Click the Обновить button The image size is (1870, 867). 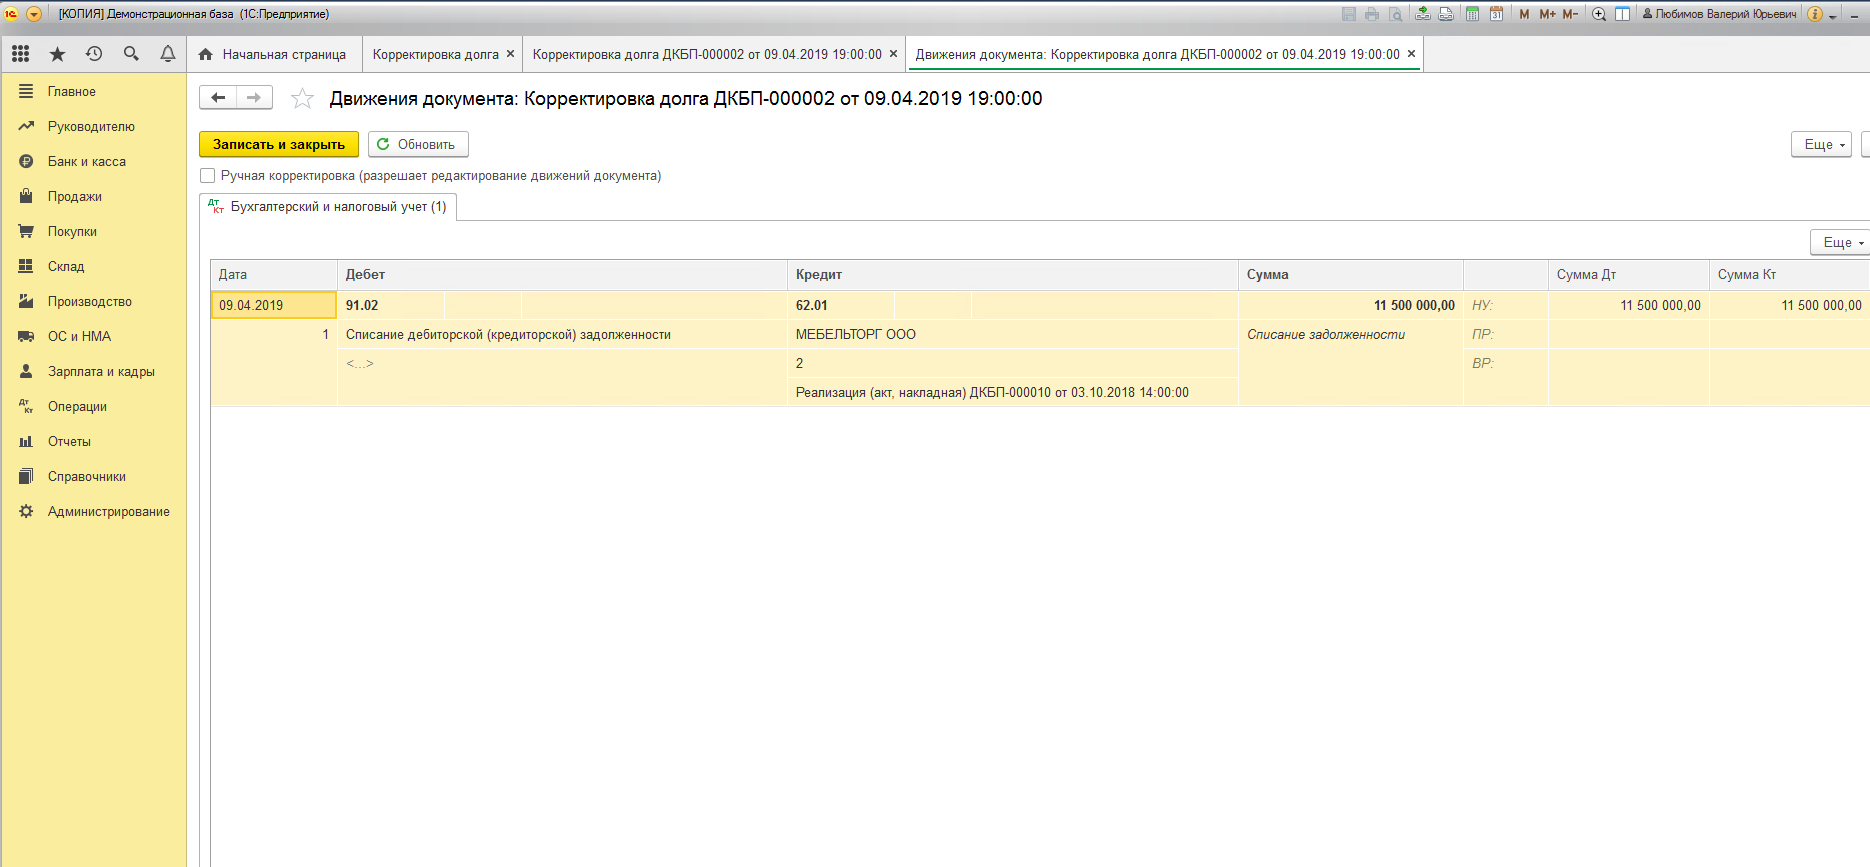pos(418,144)
